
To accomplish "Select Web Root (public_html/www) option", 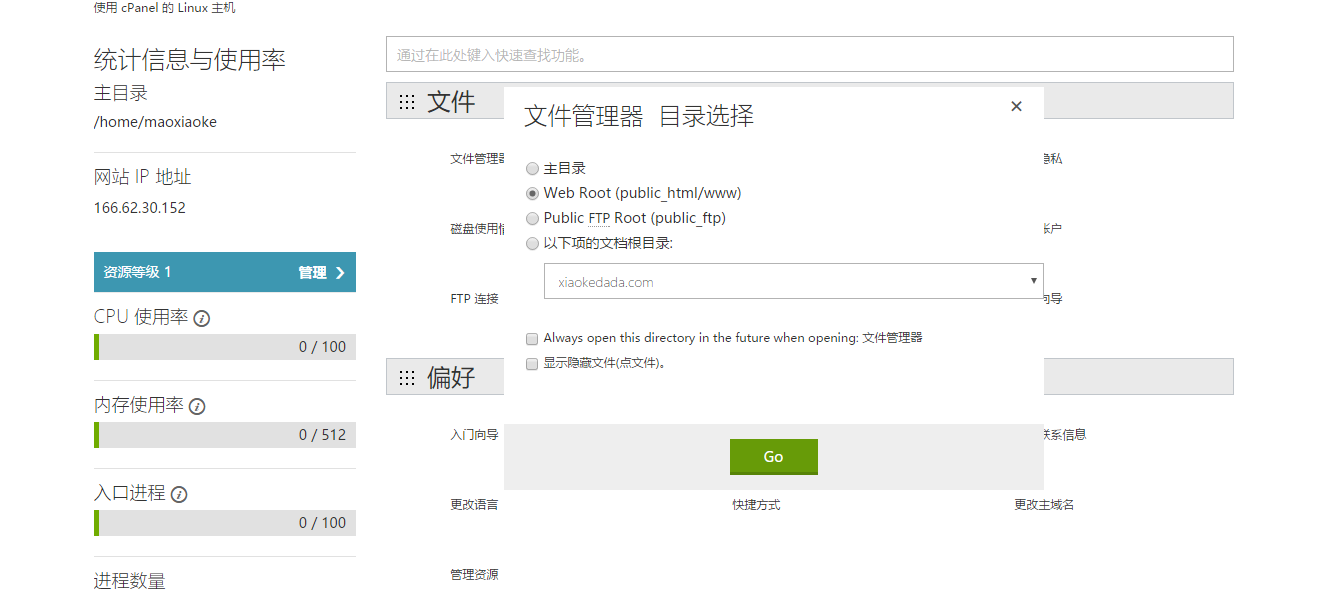I will 532,193.
